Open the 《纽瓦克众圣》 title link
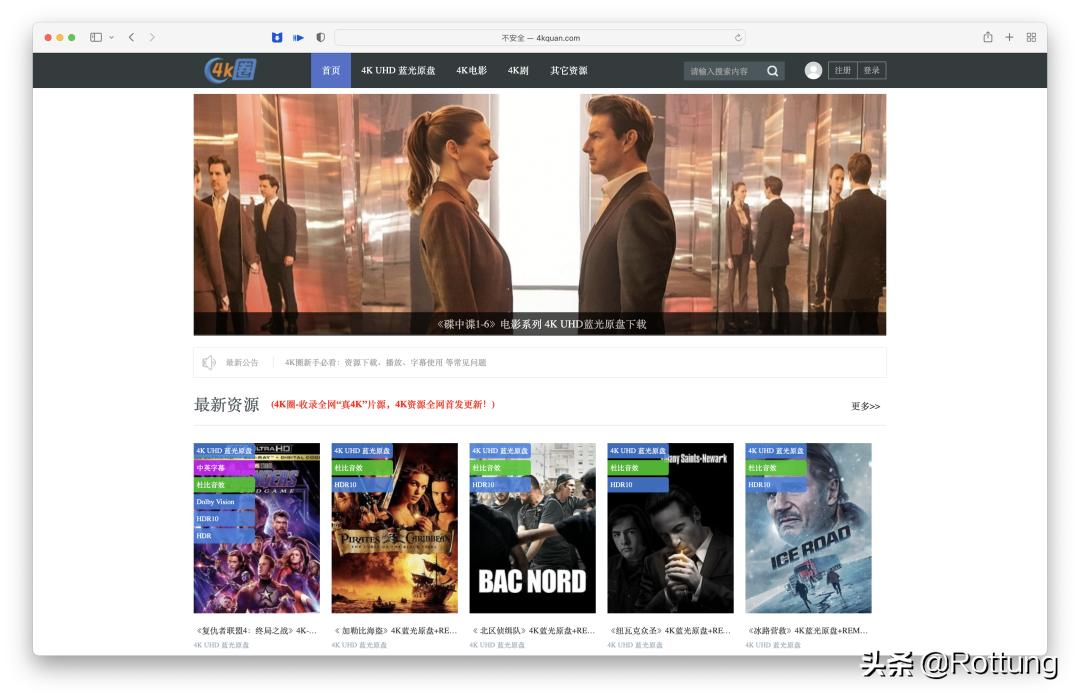The width and height of the screenshot is (1080, 699). click(x=670, y=631)
